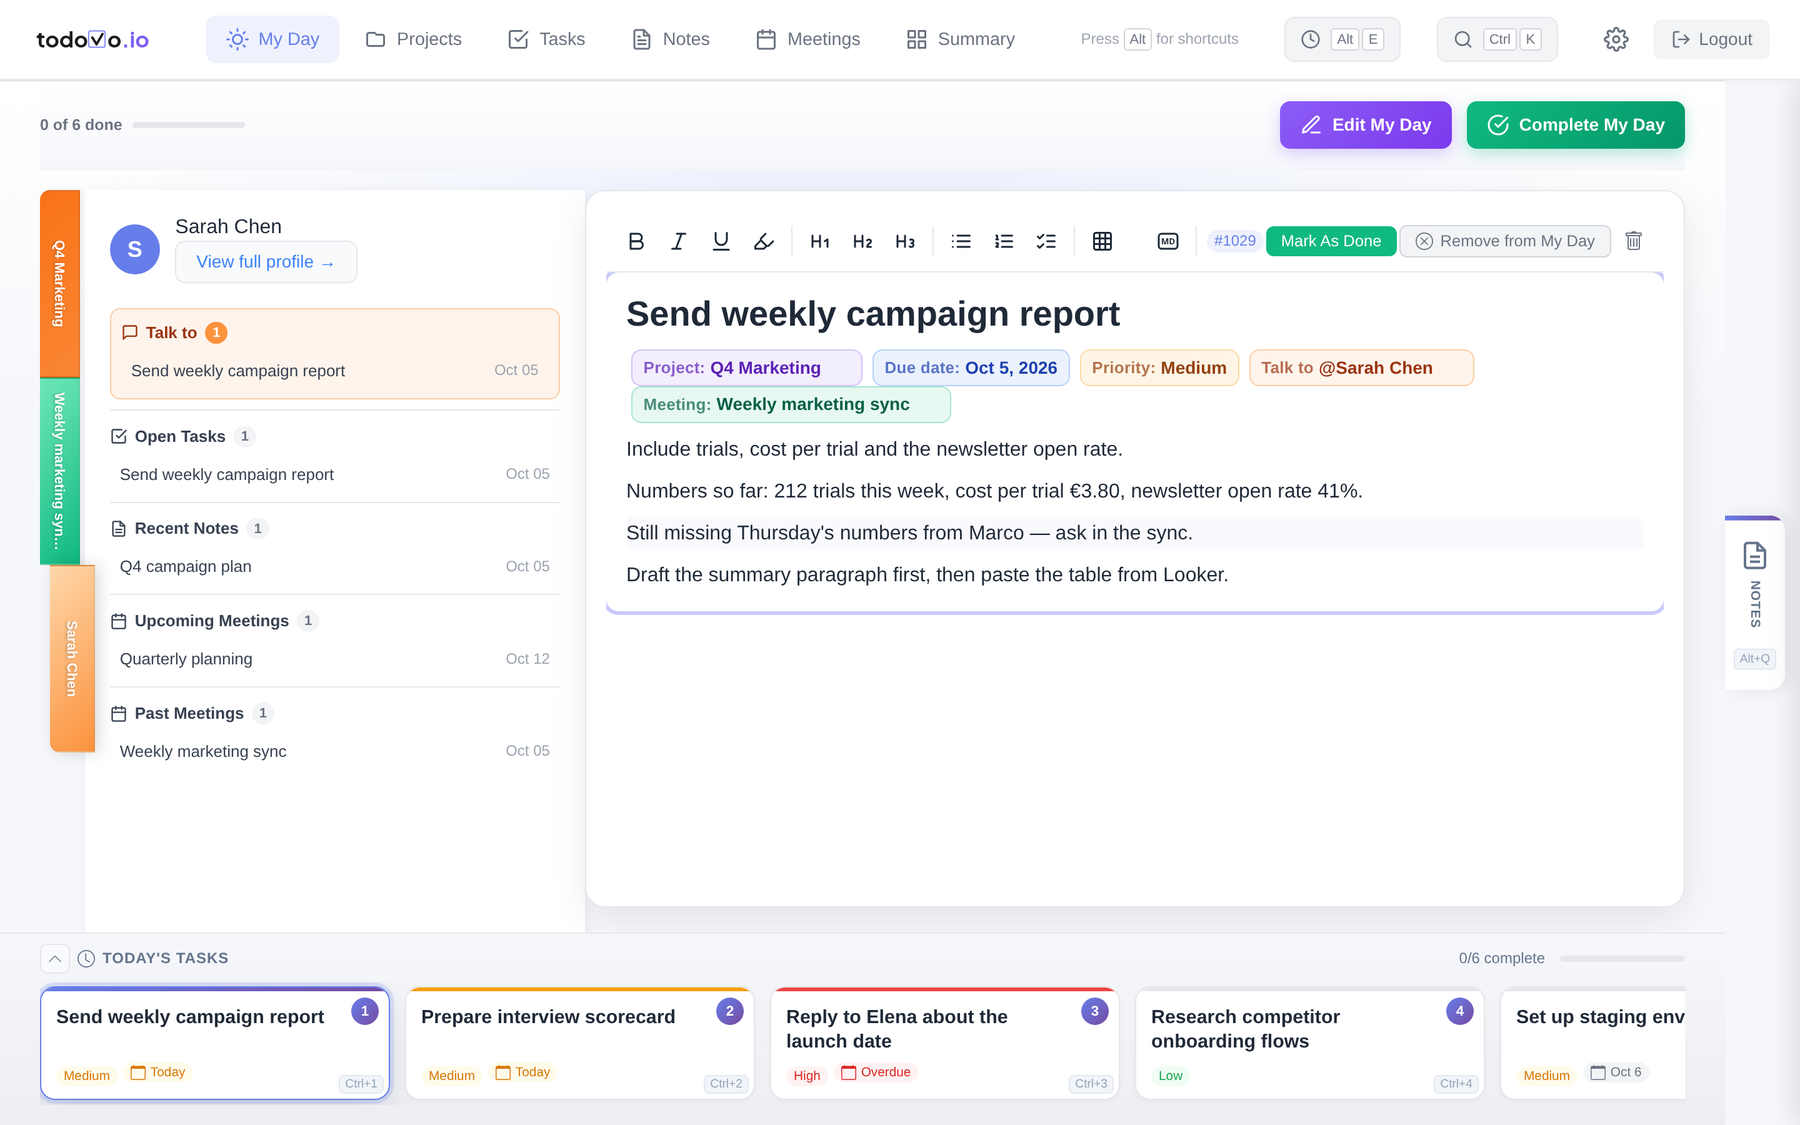Log out of the app
This screenshot has height=1125, width=1800.
tap(1711, 39)
